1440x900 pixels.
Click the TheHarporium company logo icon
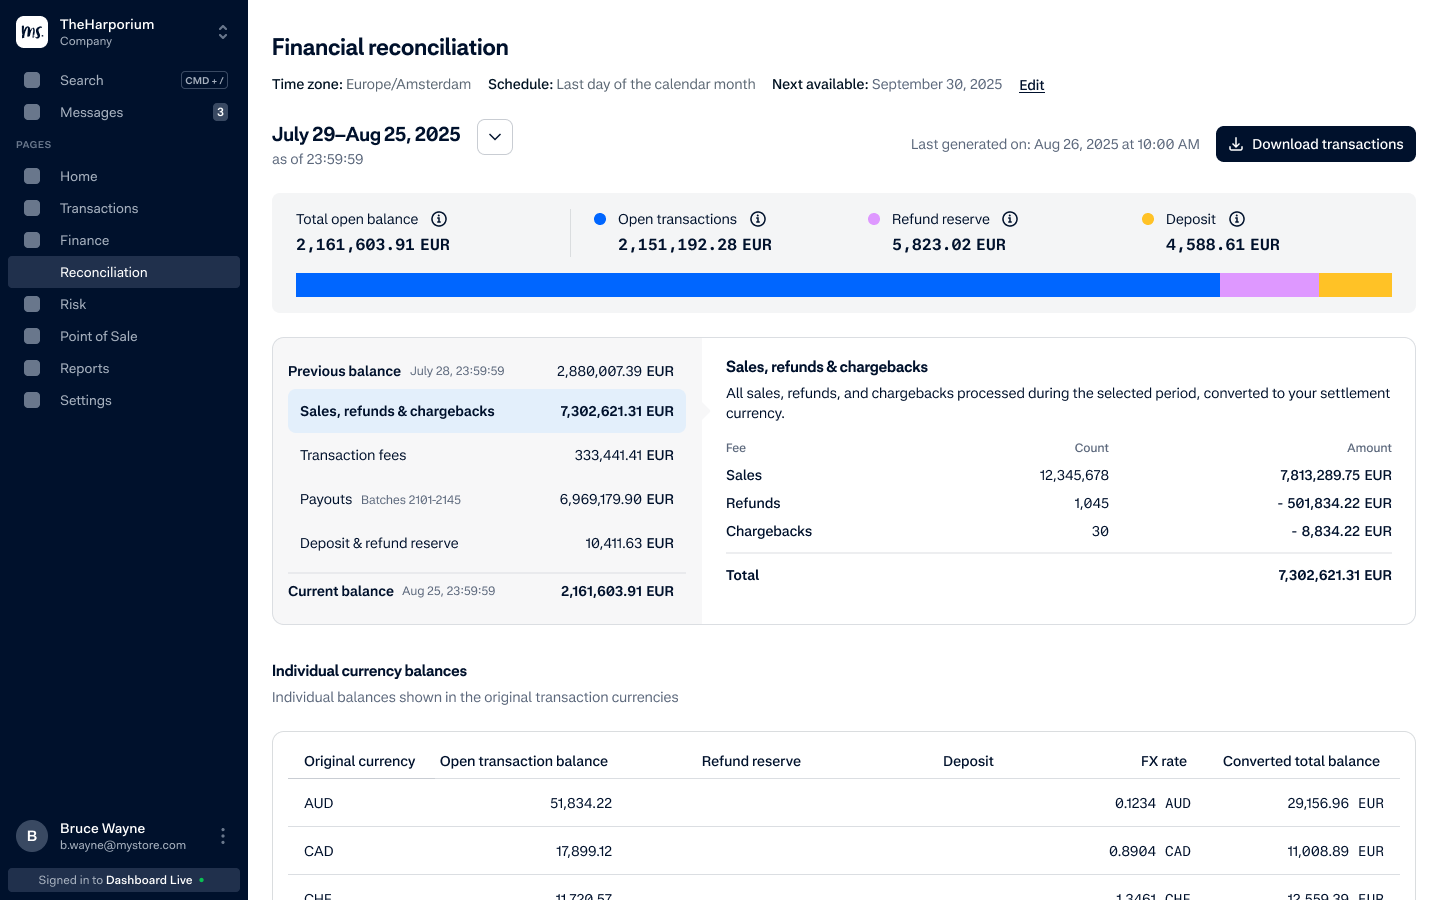[32, 32]
